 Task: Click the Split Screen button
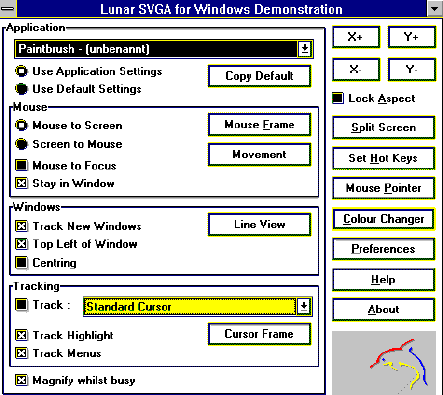pos(384,127)
